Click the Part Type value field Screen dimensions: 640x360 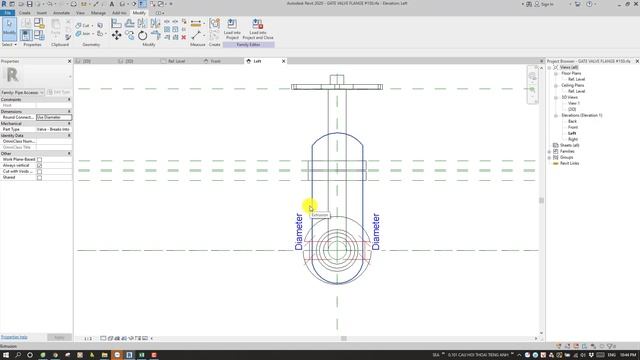pos(54,129)
